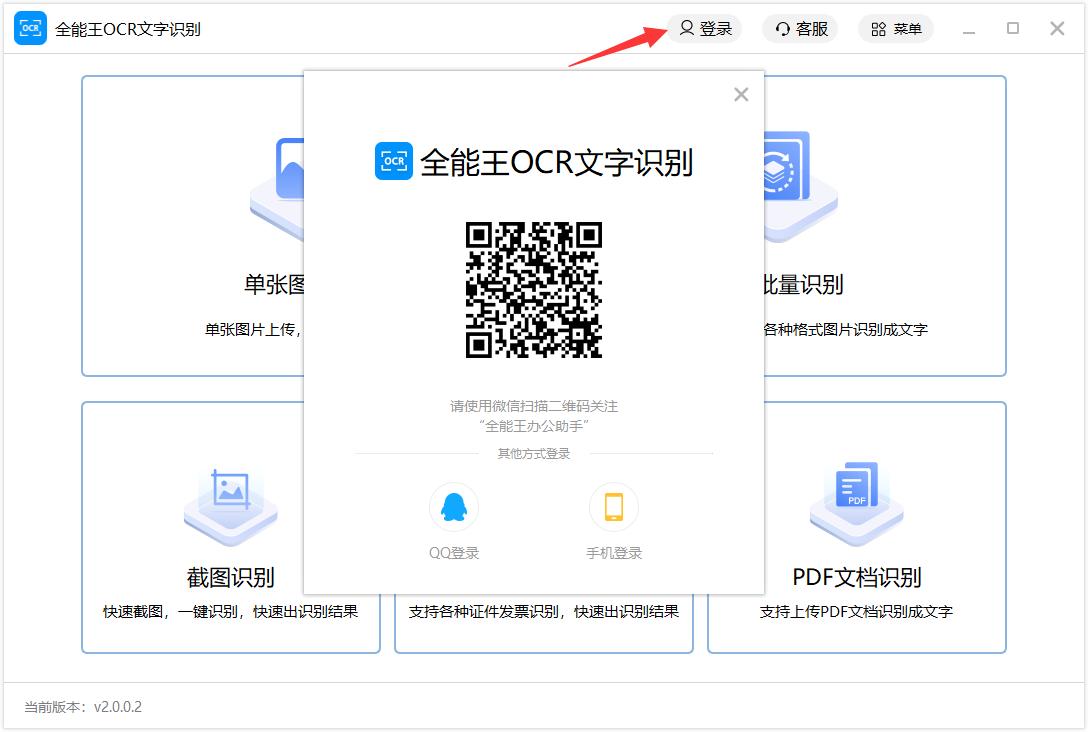Open the 批量识别 card title
Image resolution: width=1088 pixels, height=732 pixels.
click(x=802, y=285)
